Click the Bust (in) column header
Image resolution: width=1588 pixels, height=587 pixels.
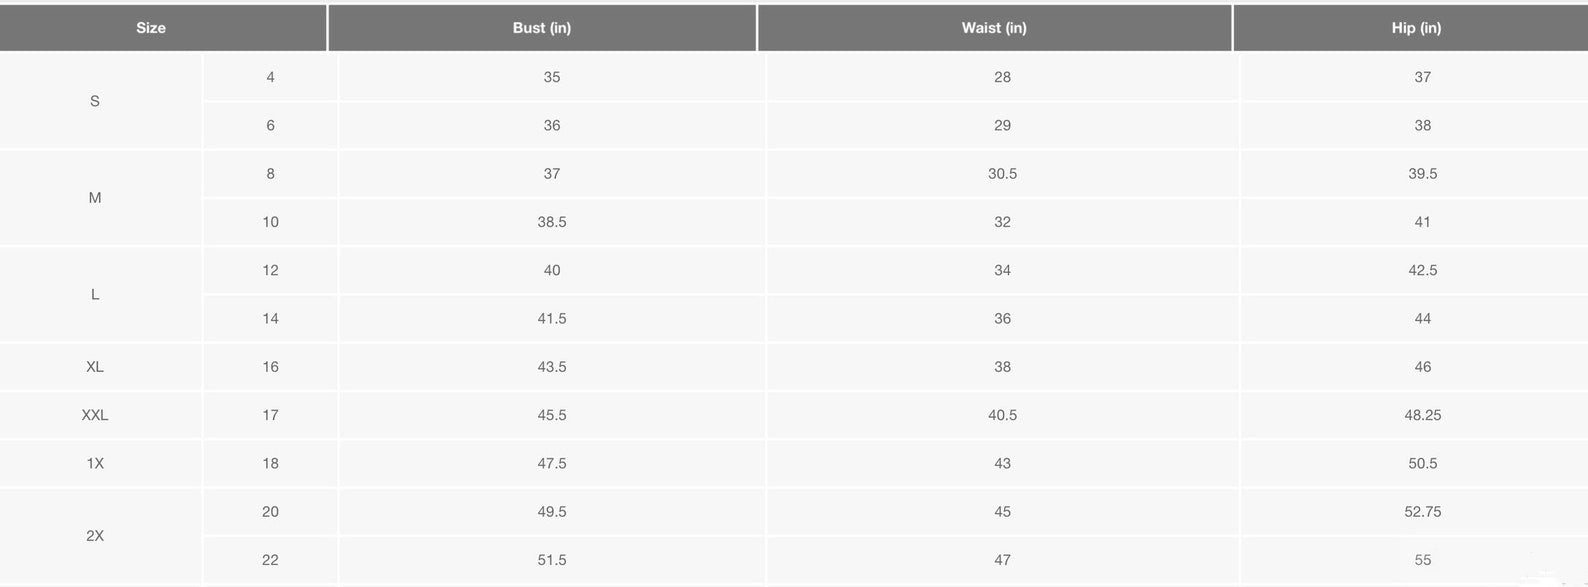click(x=542, y=28)
